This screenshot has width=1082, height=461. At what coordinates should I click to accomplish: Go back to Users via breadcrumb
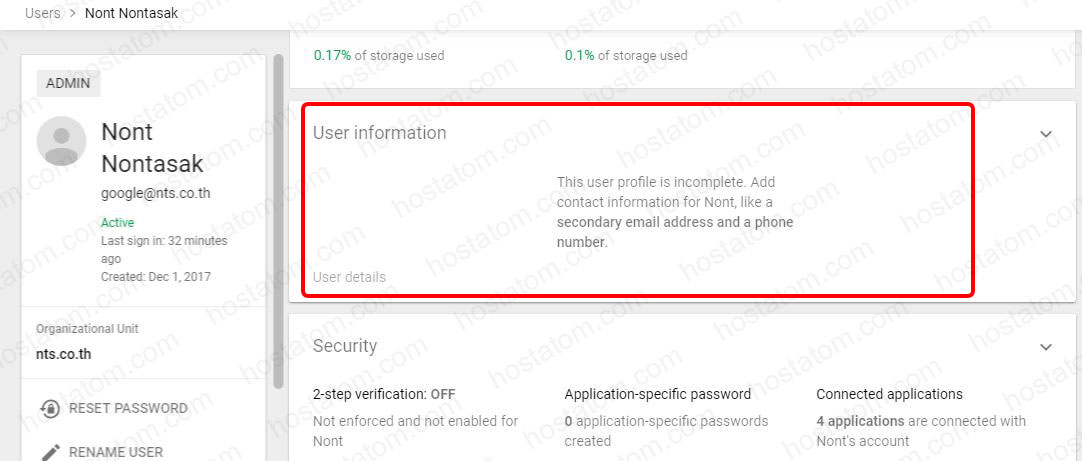tap(42, 13)
